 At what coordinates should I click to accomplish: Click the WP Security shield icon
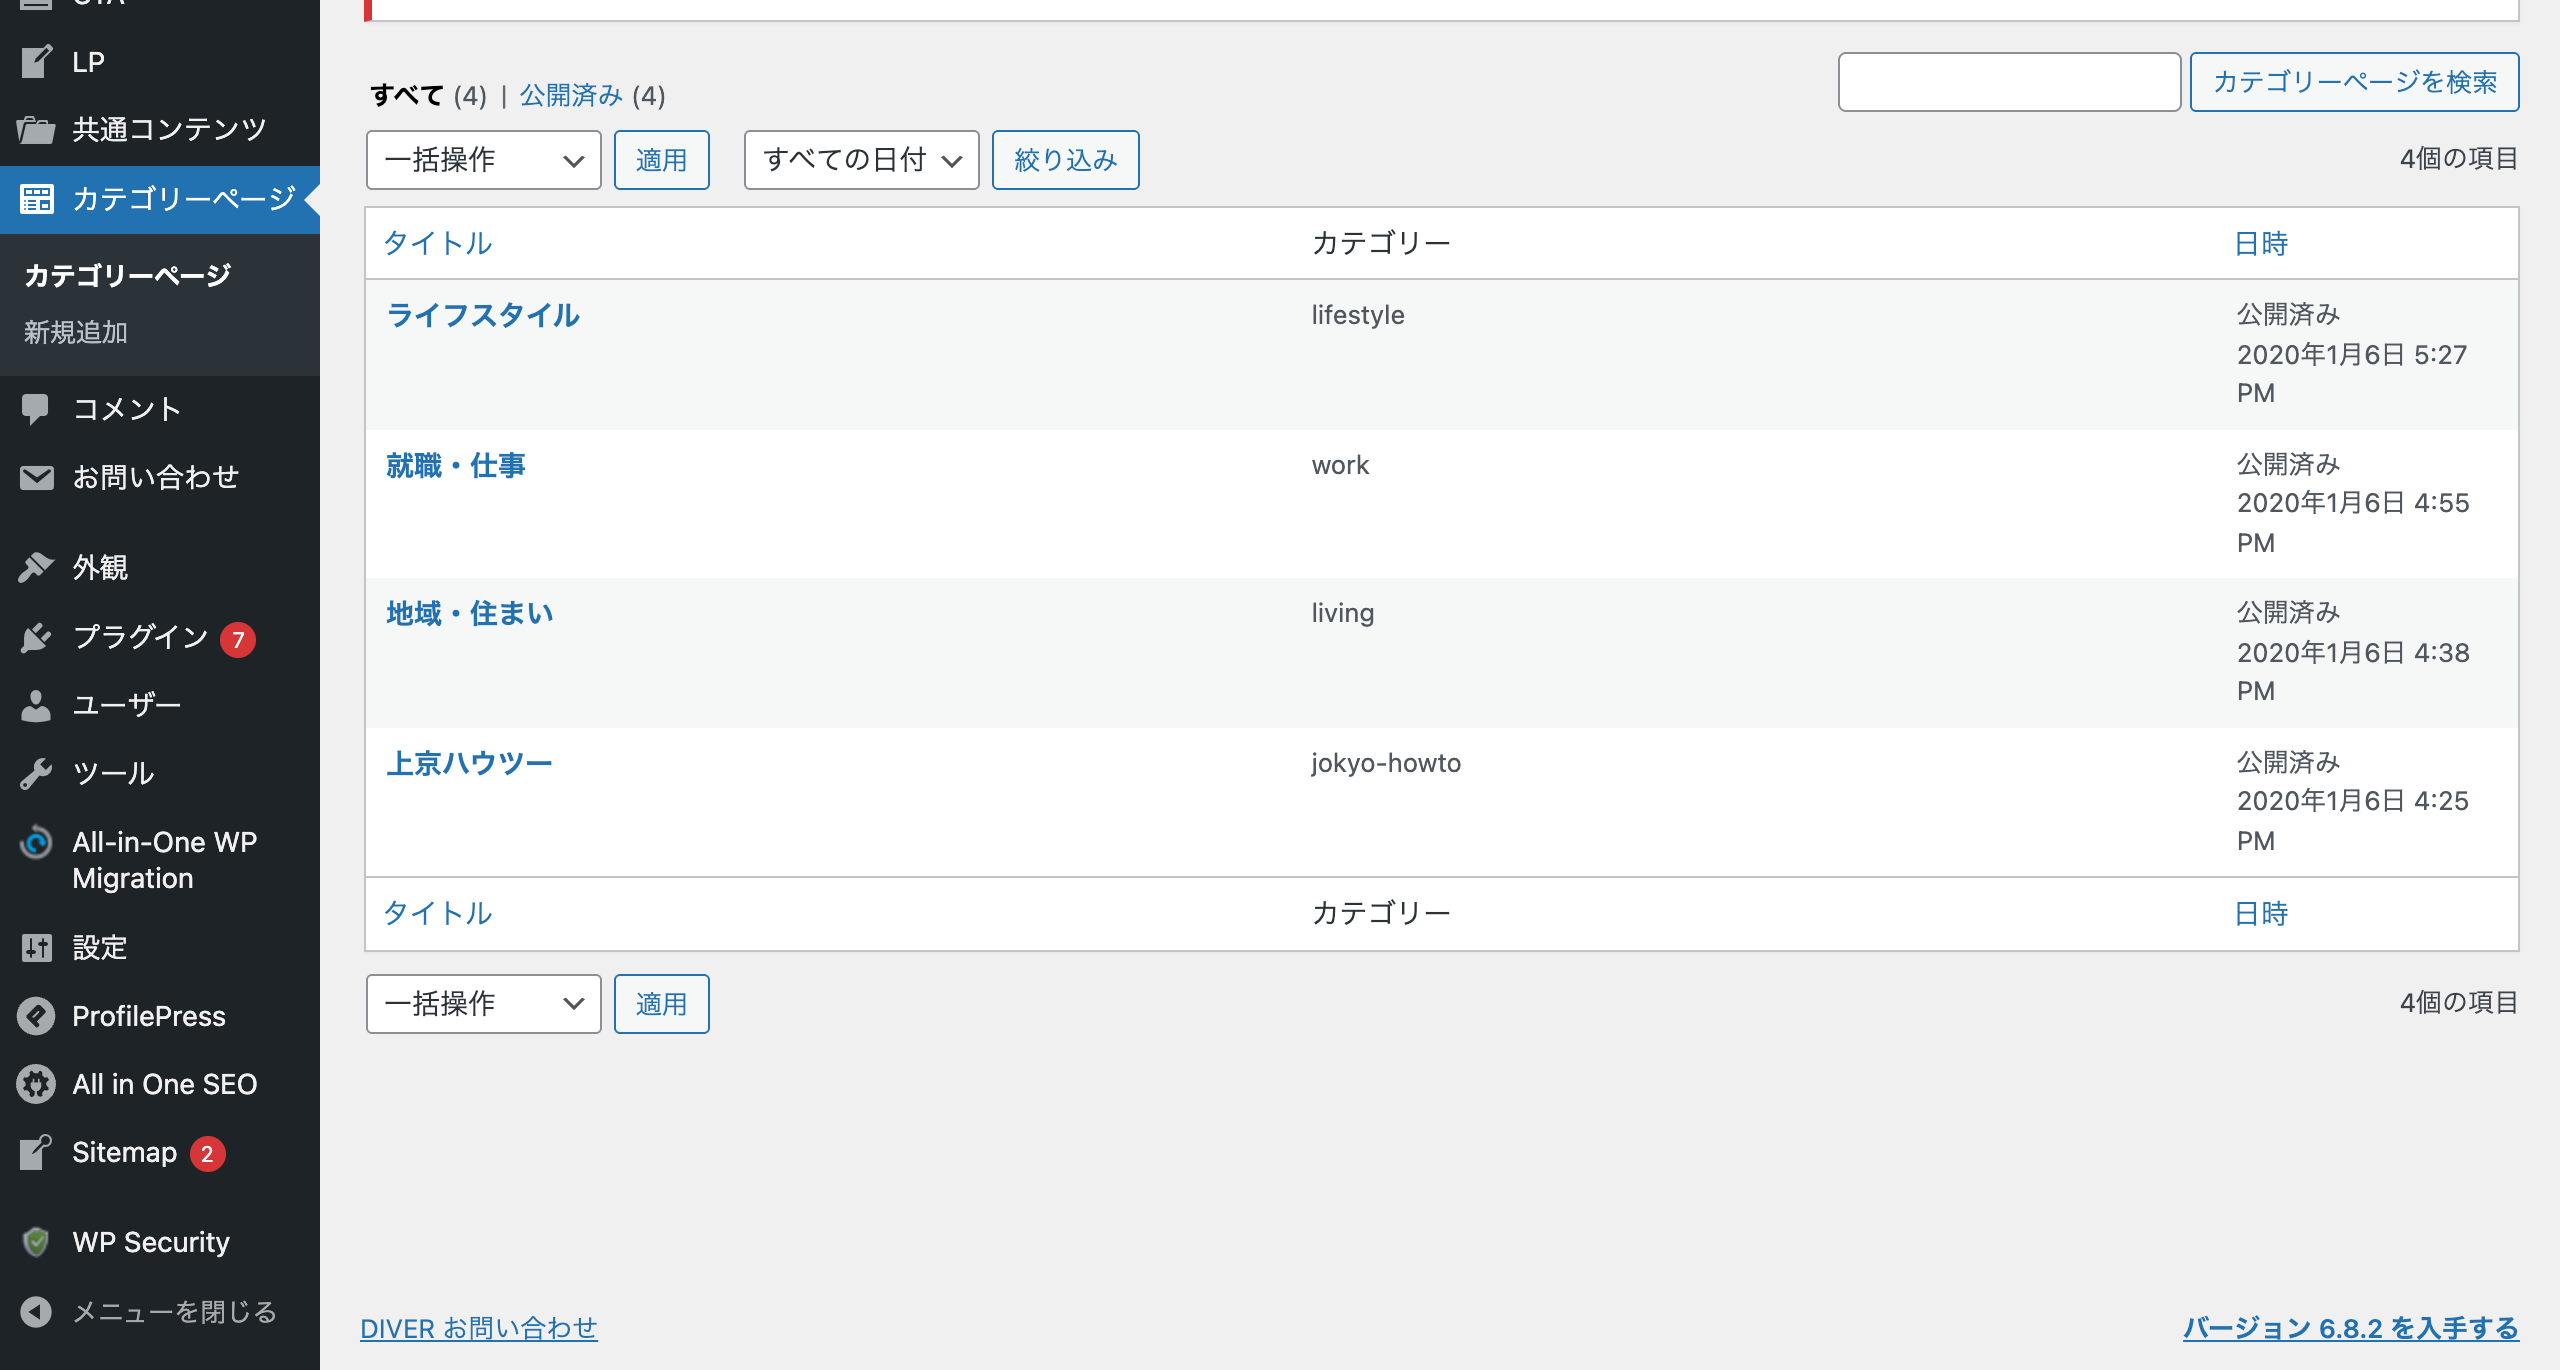click(36, 1242)
